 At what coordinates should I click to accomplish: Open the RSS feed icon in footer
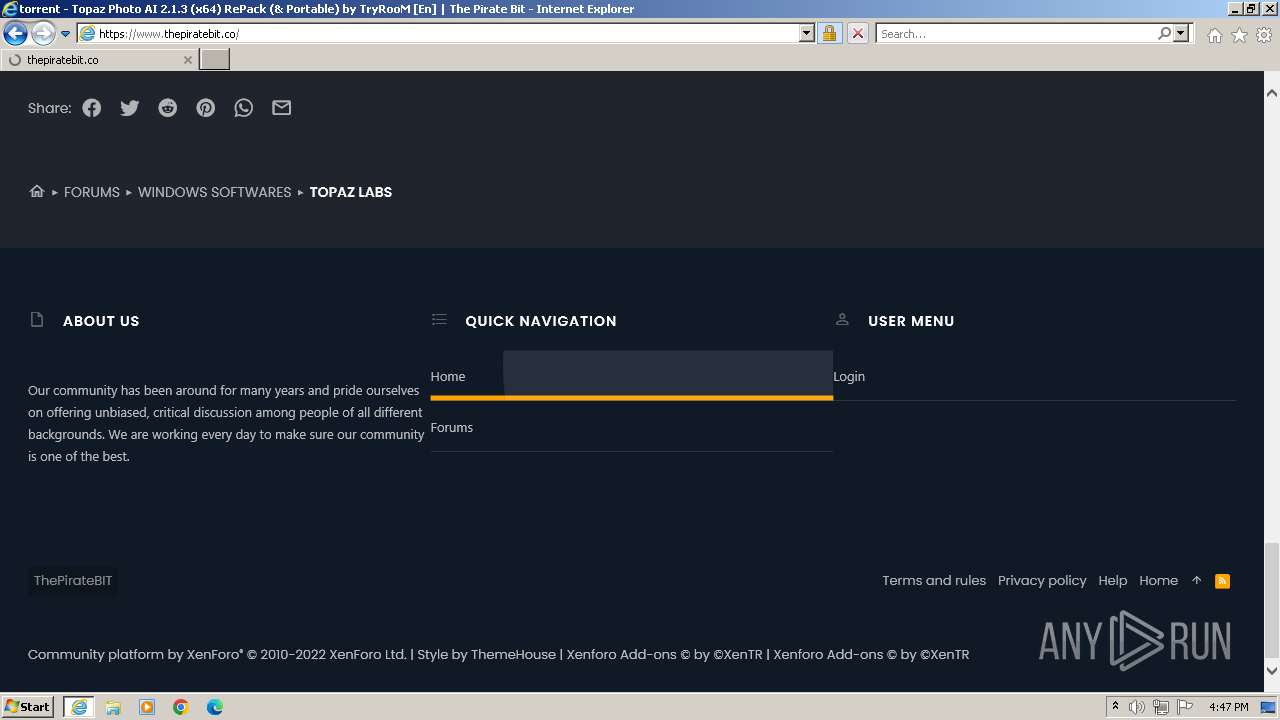[x=1222, y=581]
